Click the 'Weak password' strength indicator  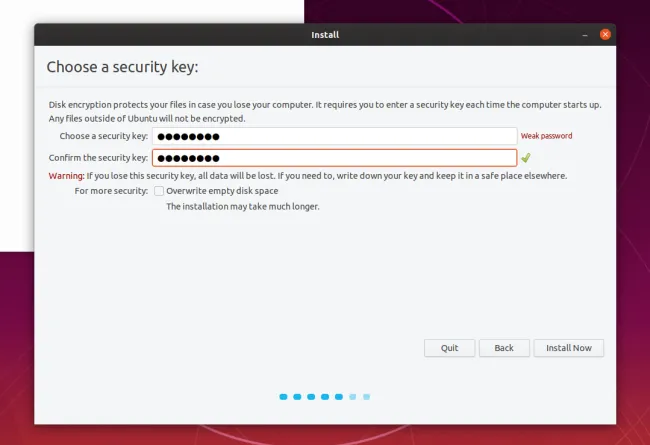(546, 136)
